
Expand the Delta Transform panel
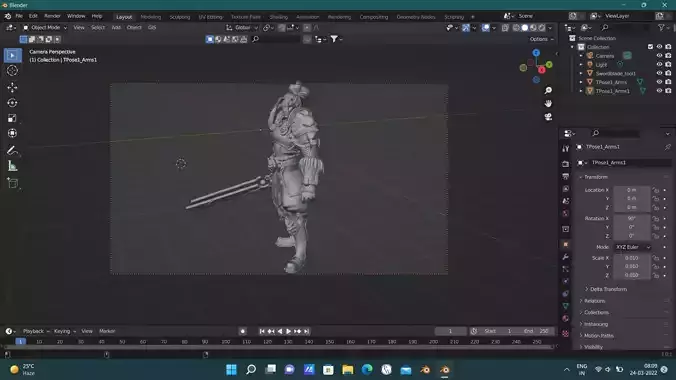[608, 289]
